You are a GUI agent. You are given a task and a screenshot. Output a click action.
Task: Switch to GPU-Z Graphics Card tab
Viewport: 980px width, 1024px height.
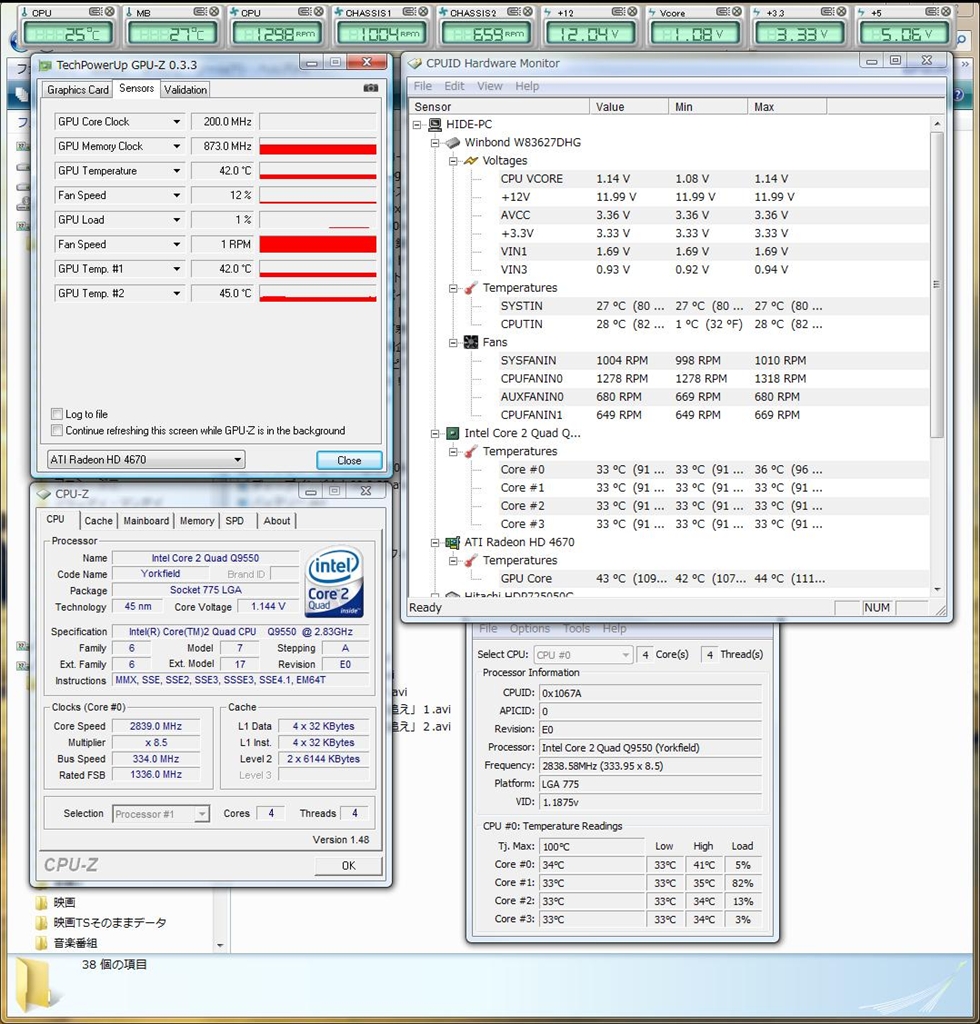click(x=78, y=89)
